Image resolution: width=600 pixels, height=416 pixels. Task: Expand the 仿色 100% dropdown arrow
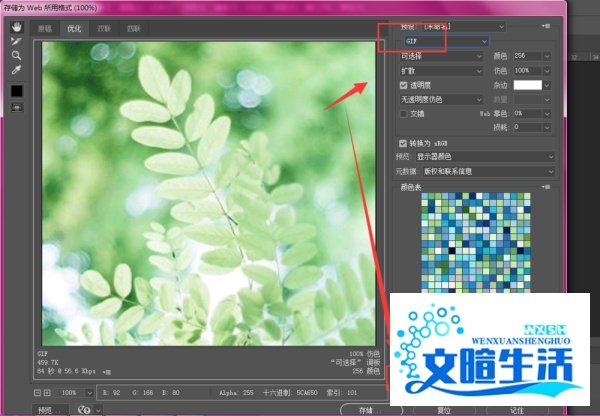click(x=547, y=71)
